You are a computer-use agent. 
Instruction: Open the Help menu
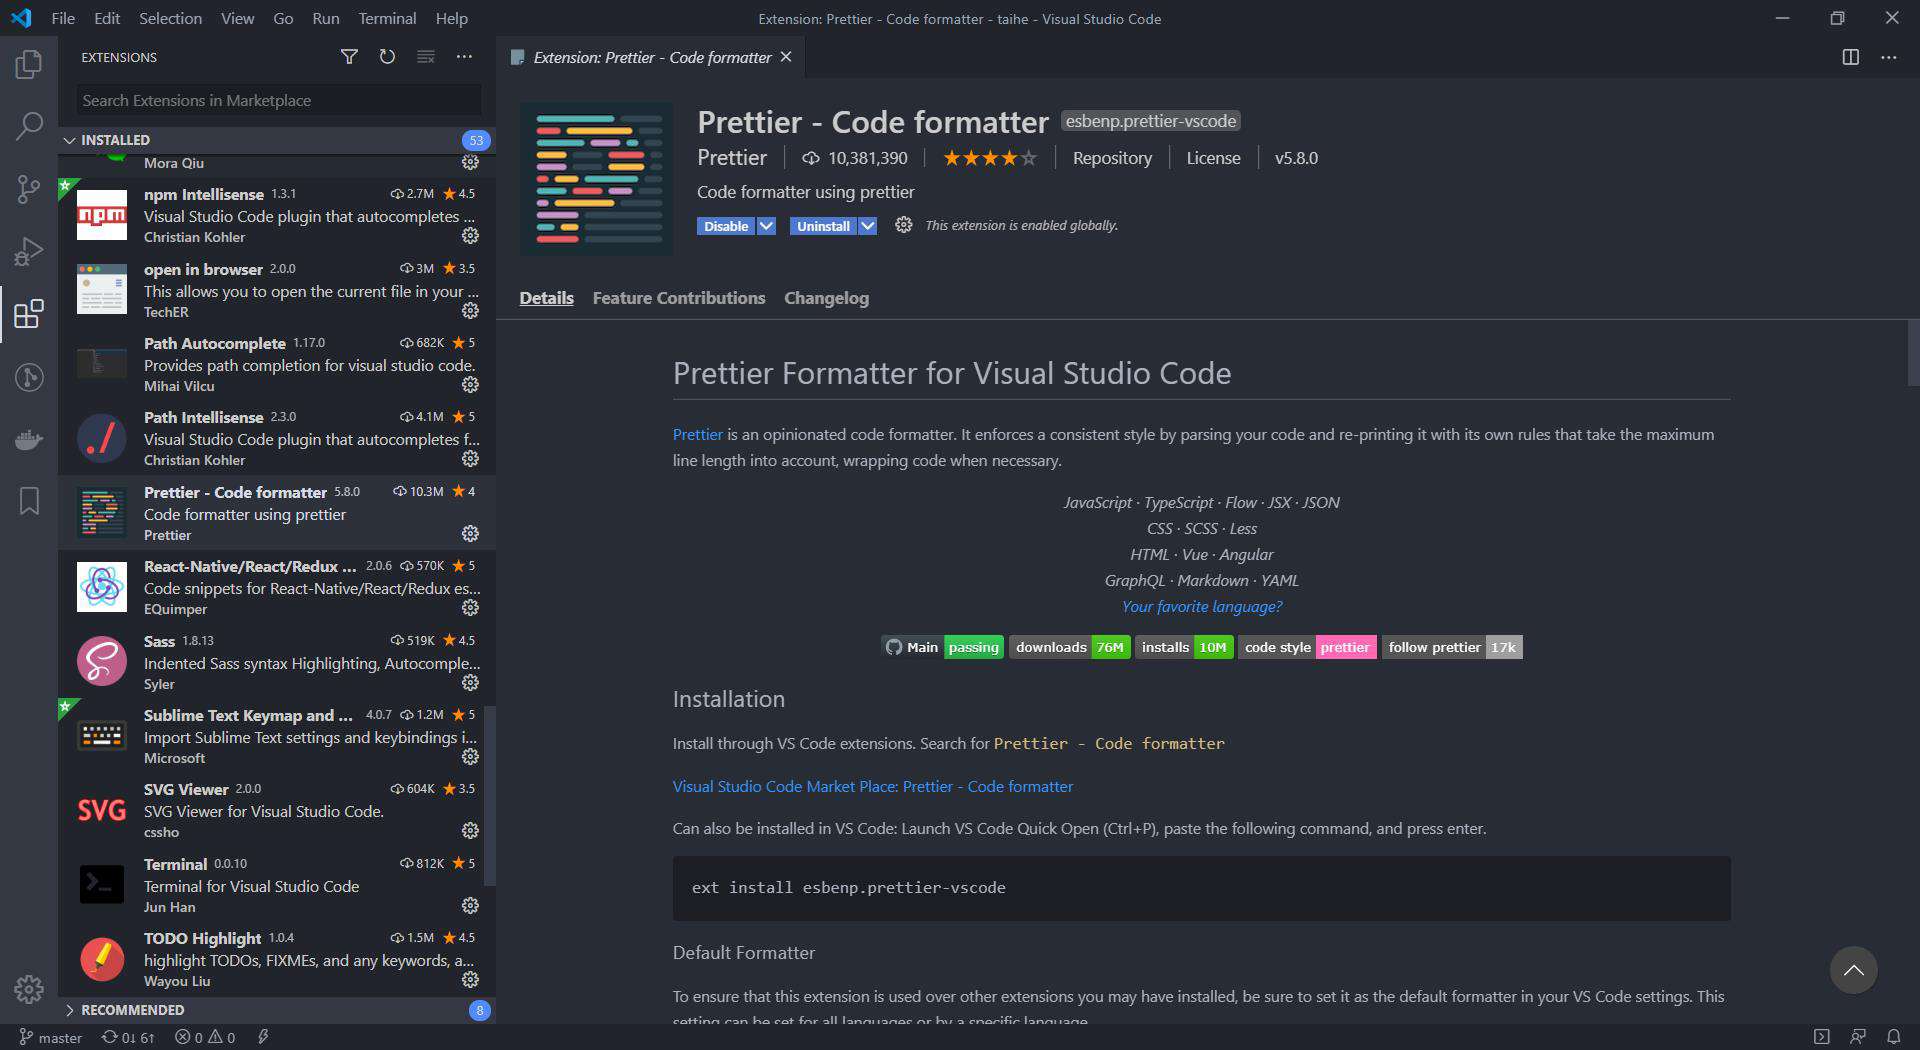tap(451, 18)
